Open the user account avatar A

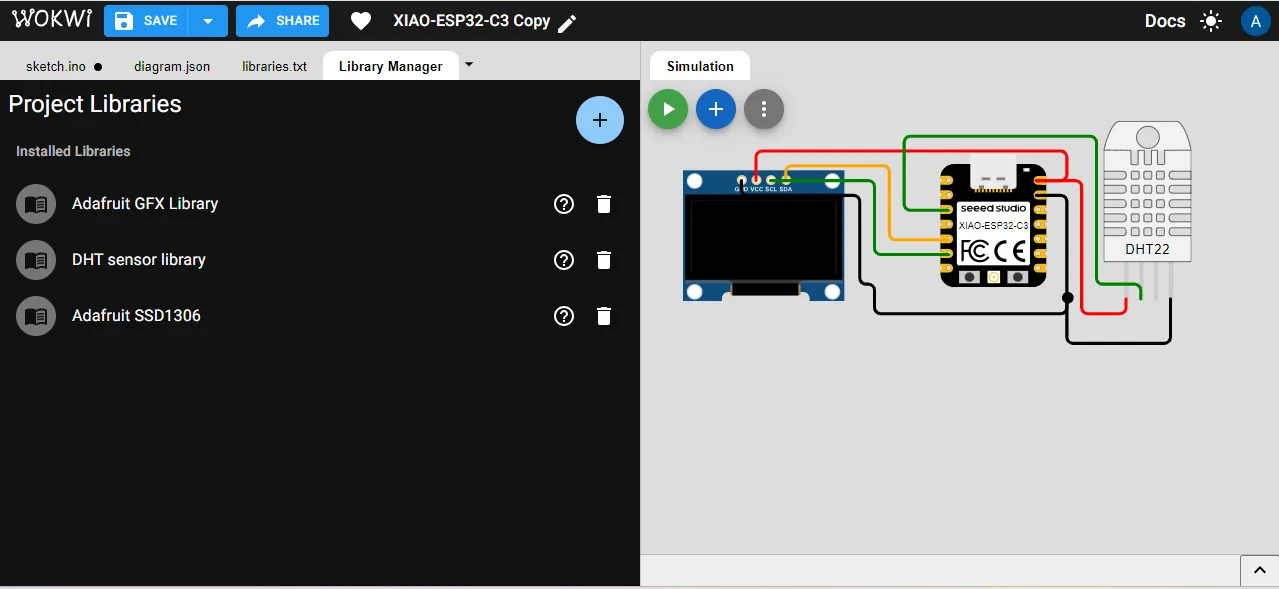(x=1255, y=21)
